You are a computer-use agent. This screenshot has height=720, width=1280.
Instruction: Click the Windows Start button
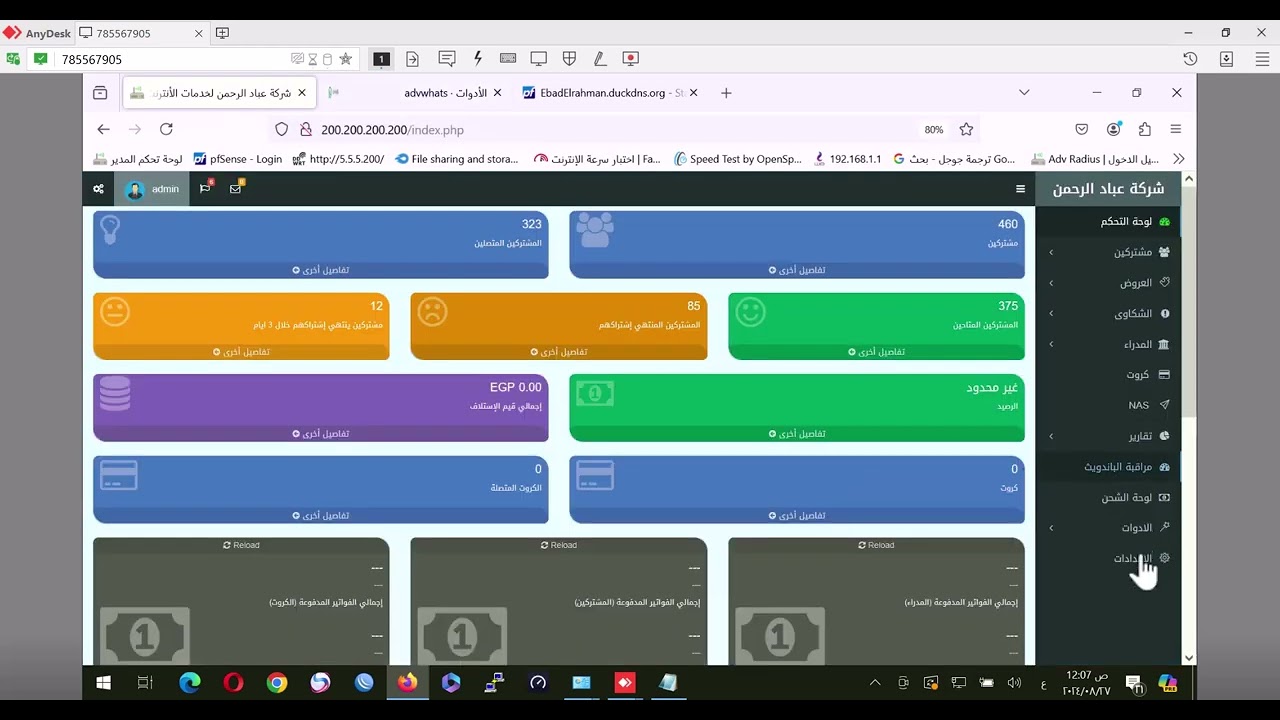[x=103, y=683]
